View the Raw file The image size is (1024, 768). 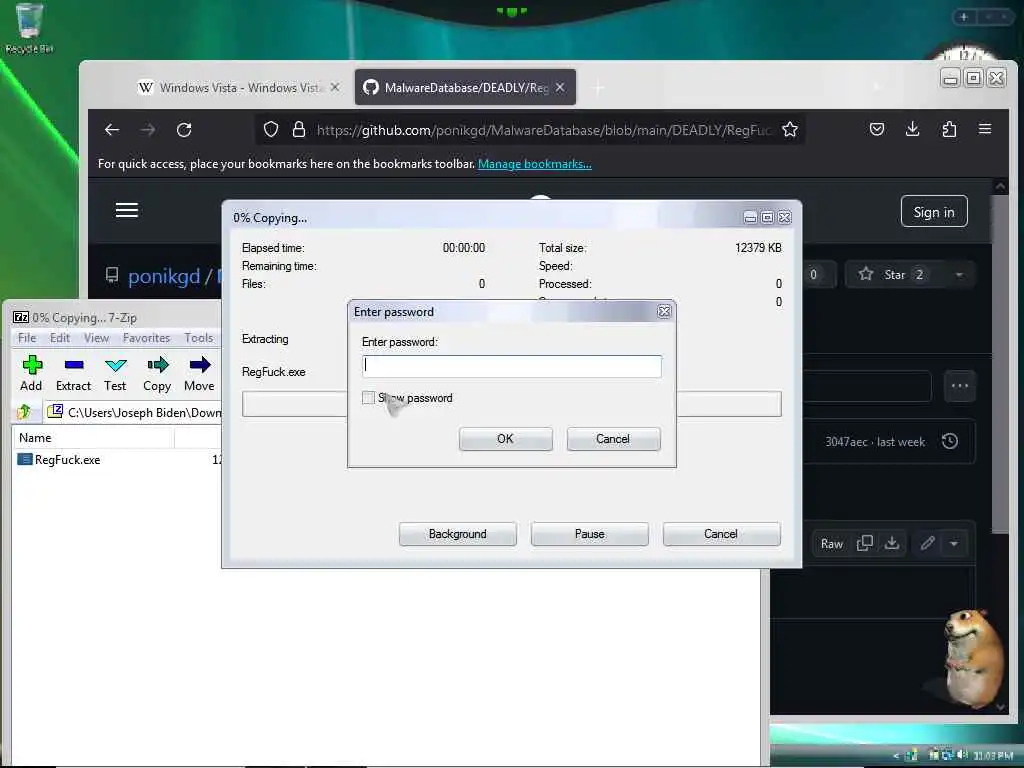click(831, 543)
